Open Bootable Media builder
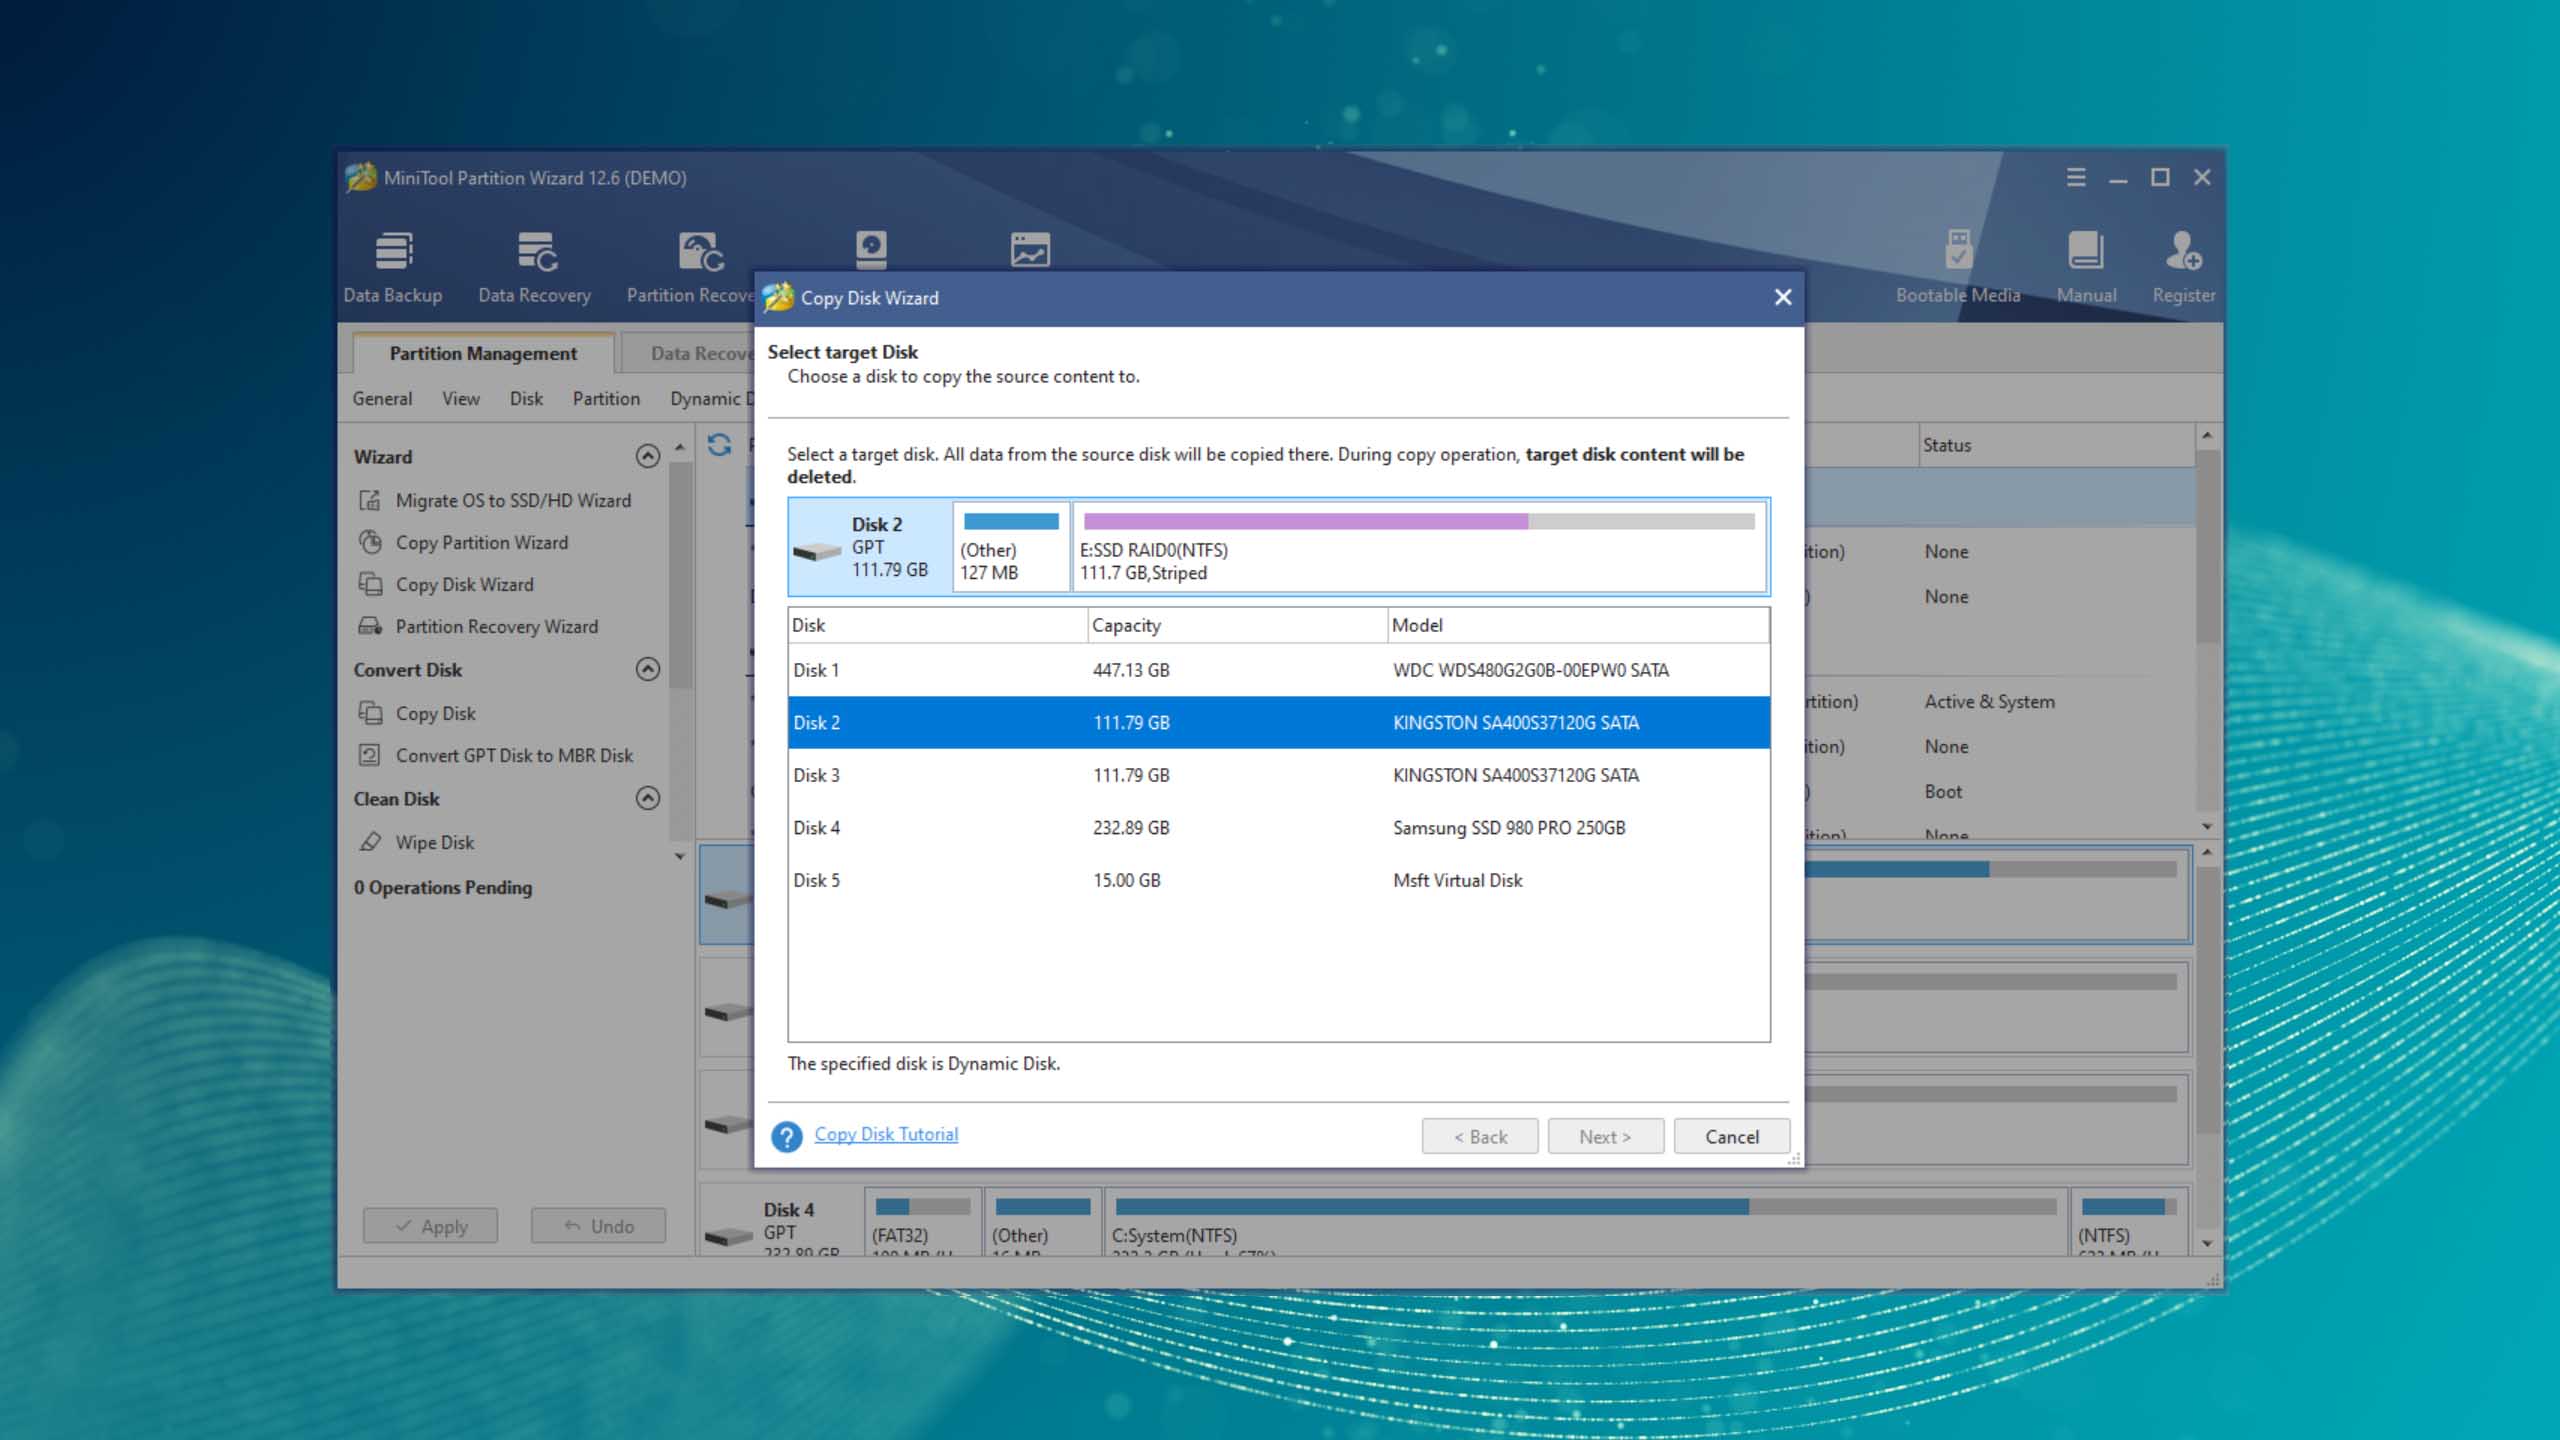This screenshot has height=1440, width=2560. tap(1957, 267)
